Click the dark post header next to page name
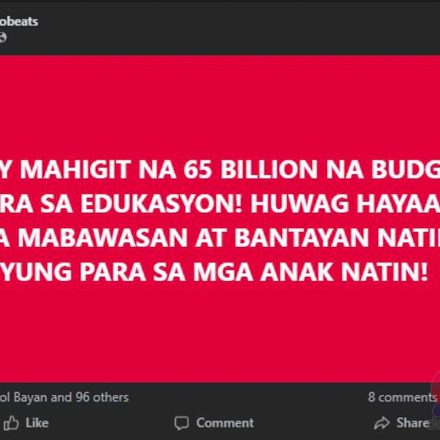The image size is (440, 440). (x=233, y=27)
